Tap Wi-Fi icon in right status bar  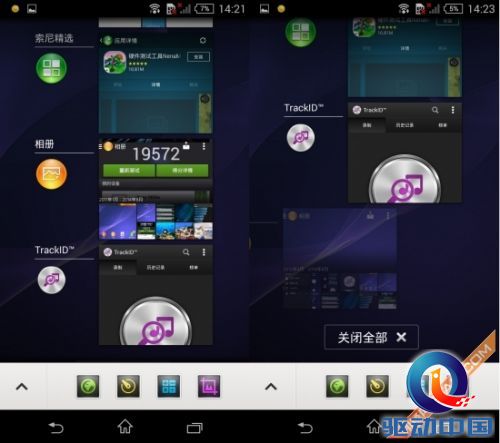404,9
